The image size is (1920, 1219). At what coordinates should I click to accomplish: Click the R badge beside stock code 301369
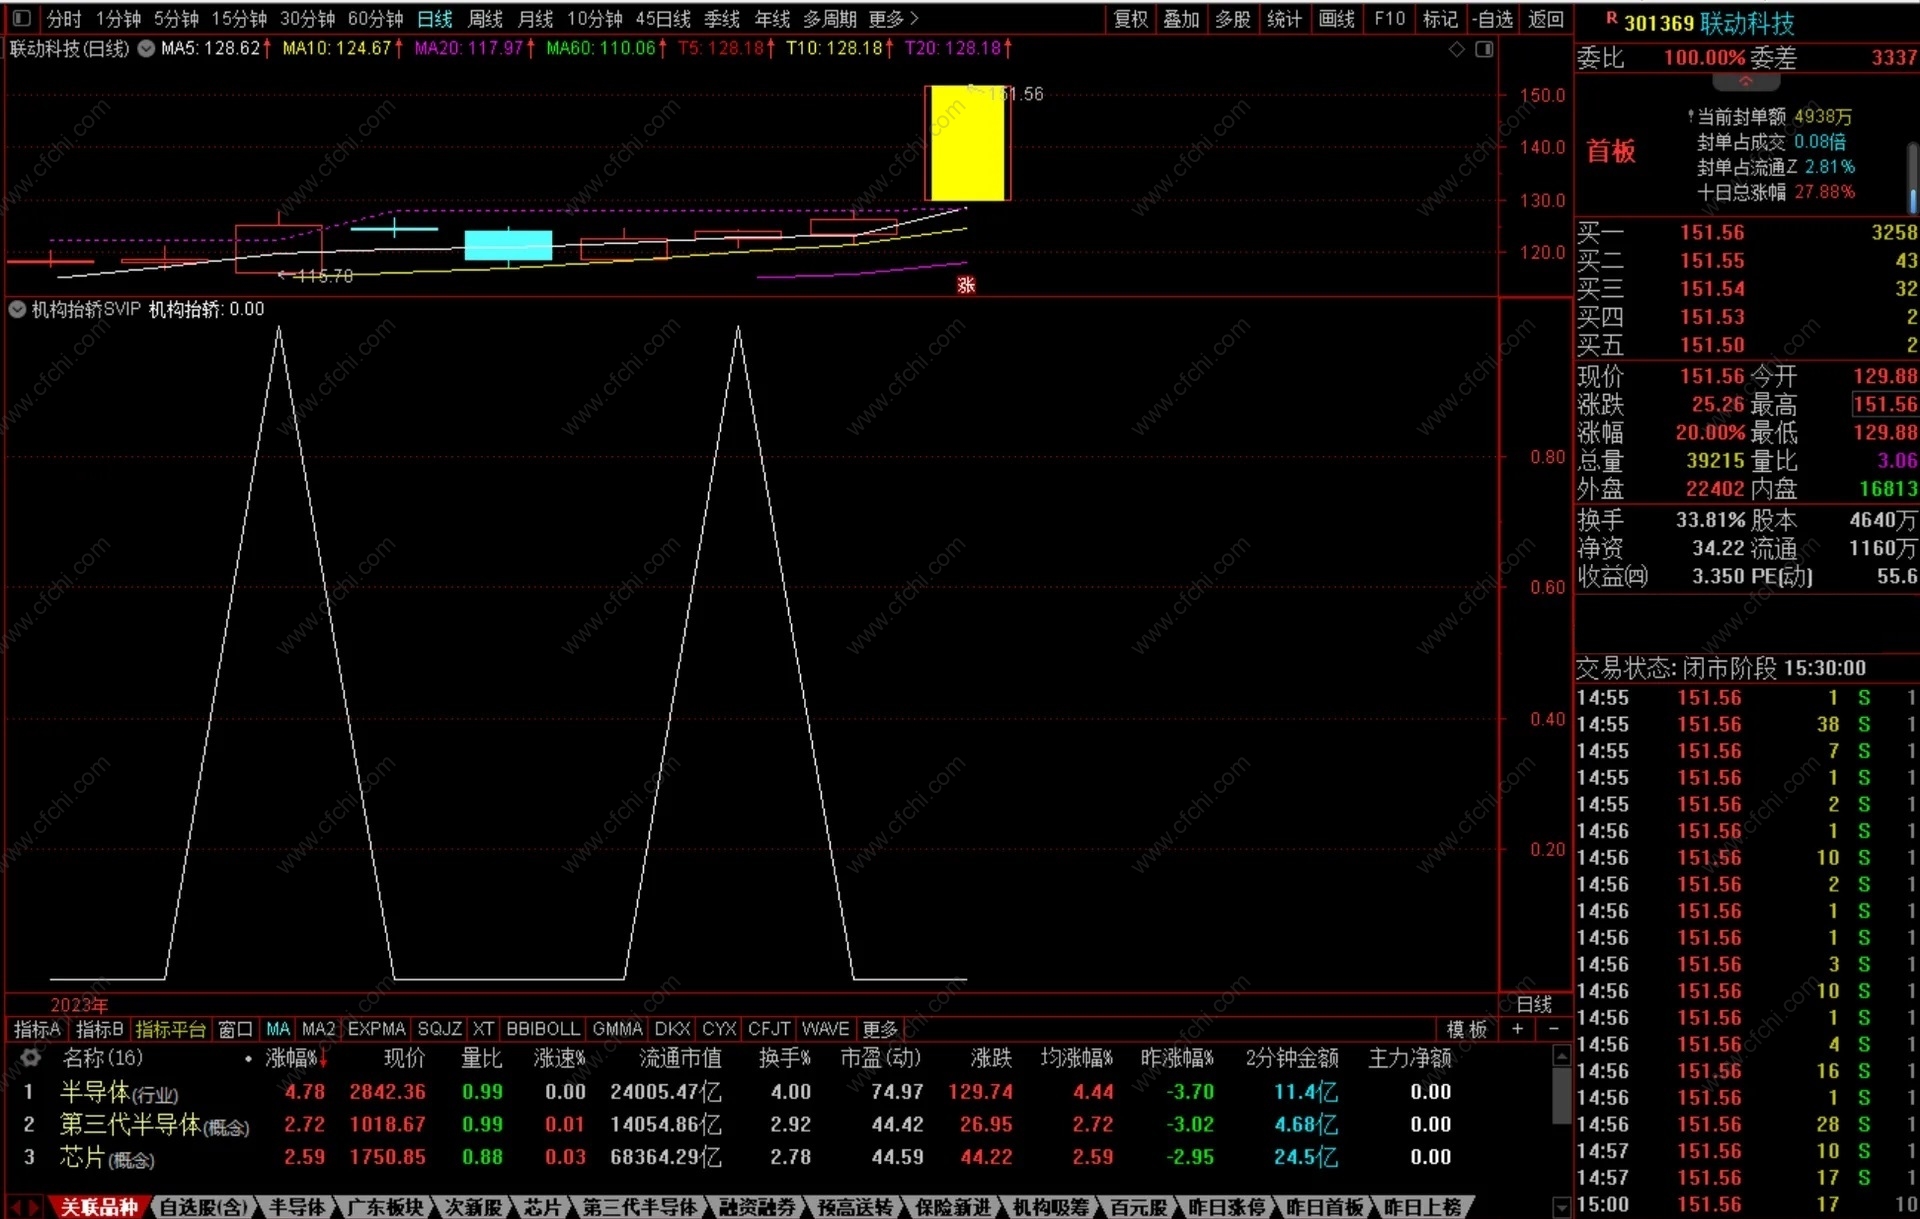[1610, 18]
